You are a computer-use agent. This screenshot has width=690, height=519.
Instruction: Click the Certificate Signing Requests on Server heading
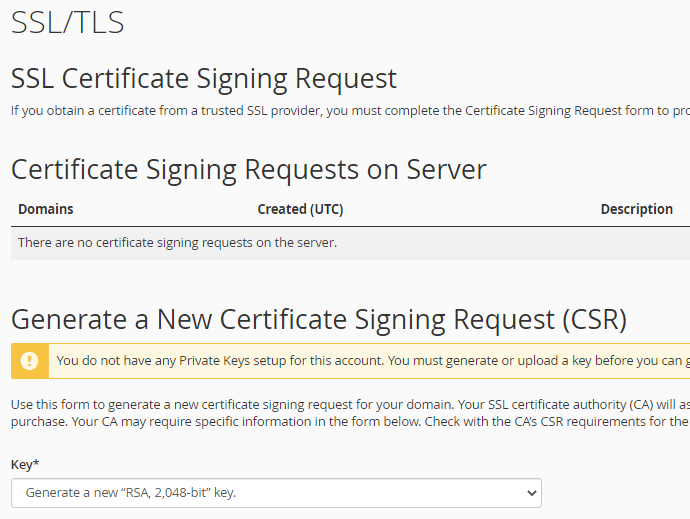[x=249, y=169]
